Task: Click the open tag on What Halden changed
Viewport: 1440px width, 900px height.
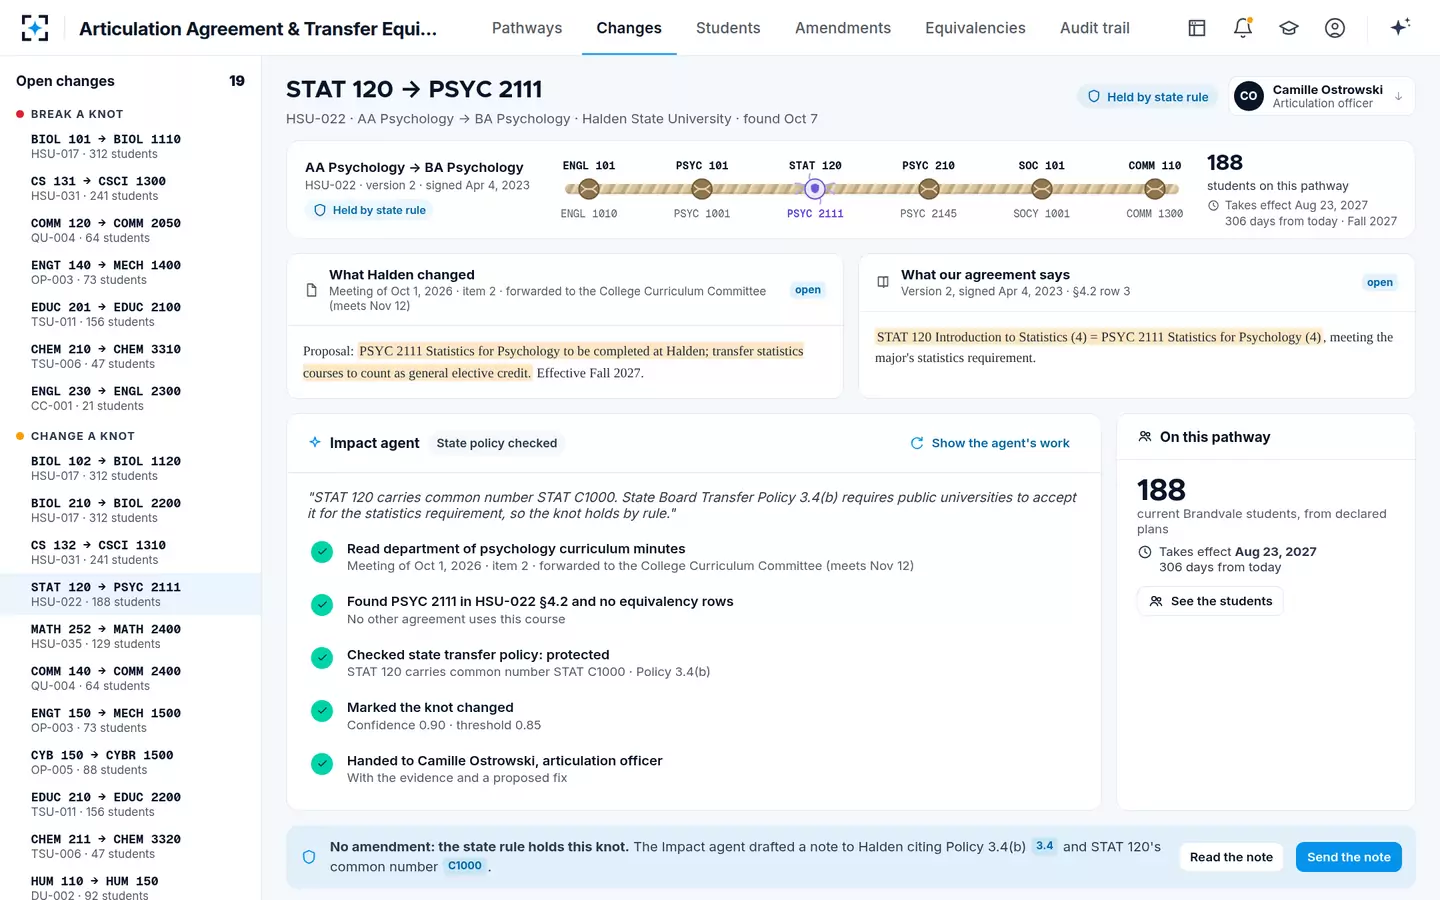Action: coord(808,290)
